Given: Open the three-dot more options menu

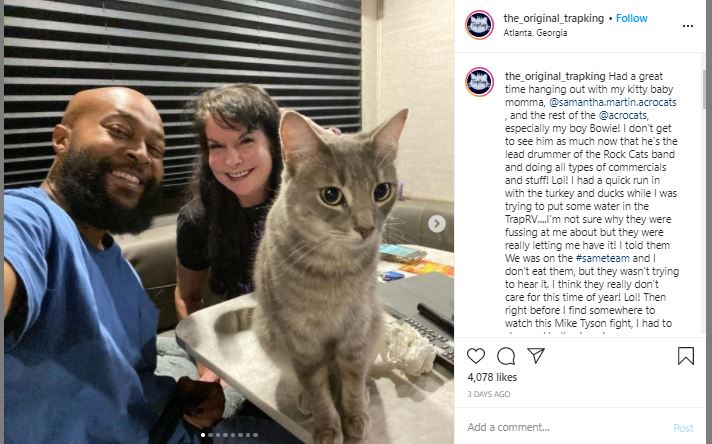Looking at the screenshot, I should pyautogui.click(x=687, y=26).
